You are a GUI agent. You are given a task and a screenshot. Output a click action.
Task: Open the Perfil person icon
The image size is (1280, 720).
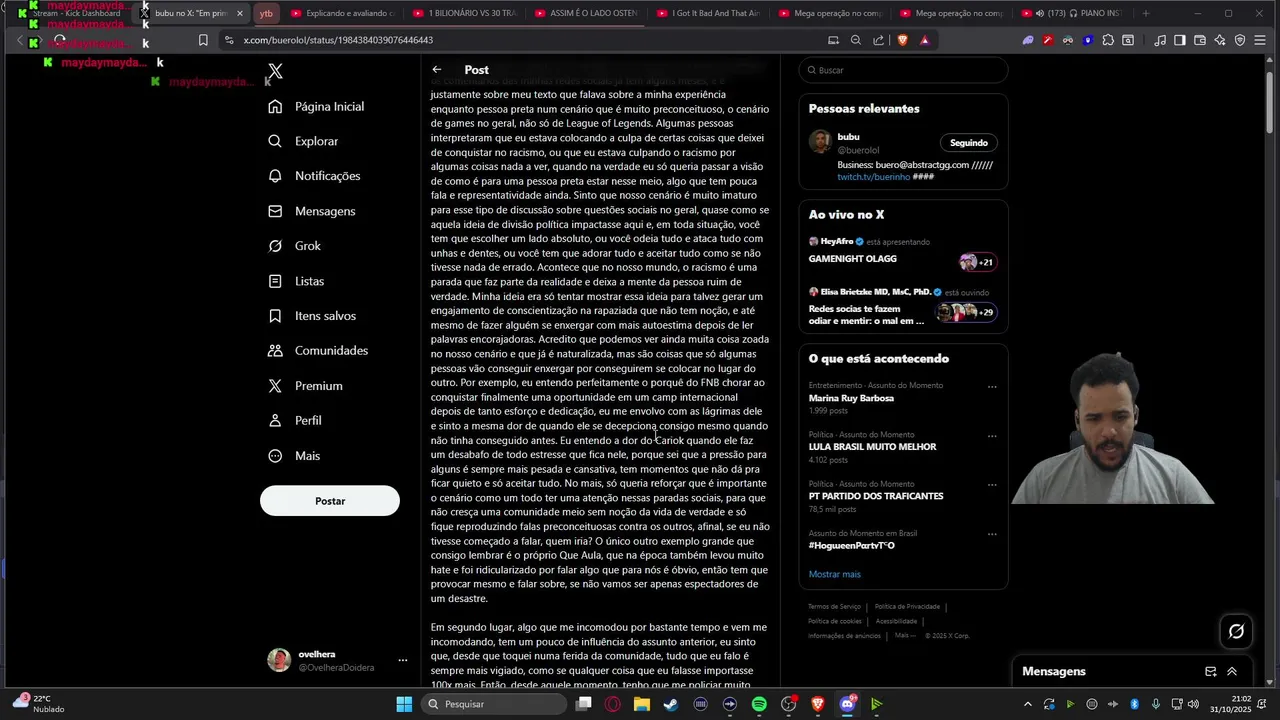click(x=275, y=421)
